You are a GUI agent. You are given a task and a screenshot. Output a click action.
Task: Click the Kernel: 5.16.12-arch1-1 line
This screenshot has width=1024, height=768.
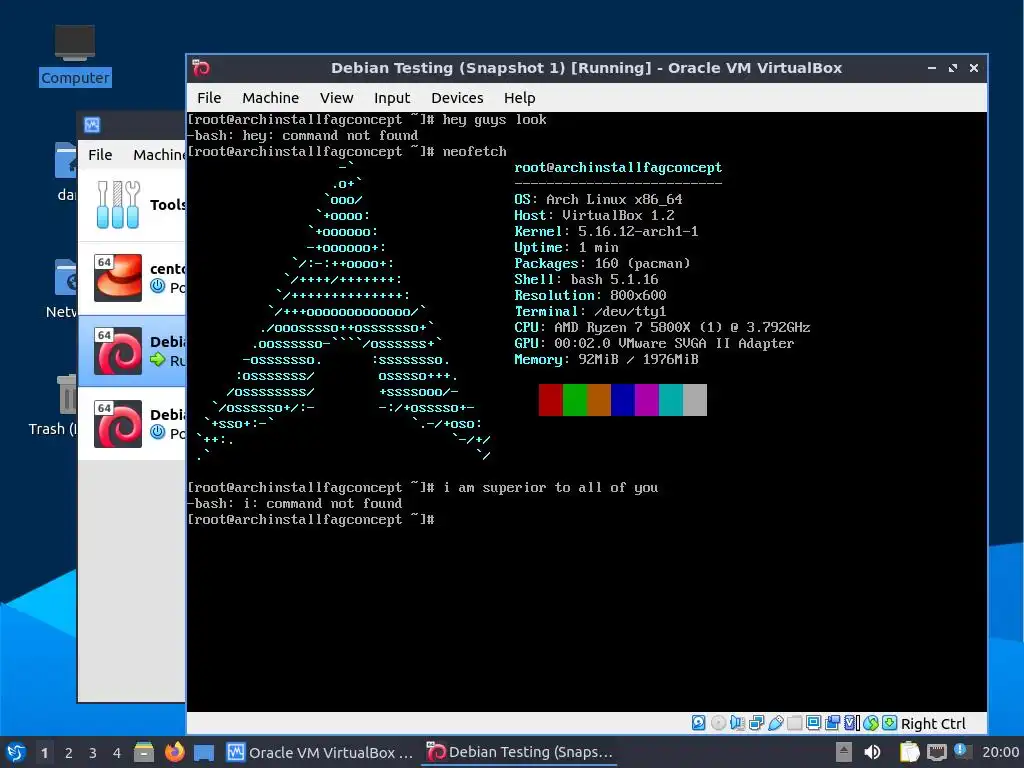click(x=606, y=231)
